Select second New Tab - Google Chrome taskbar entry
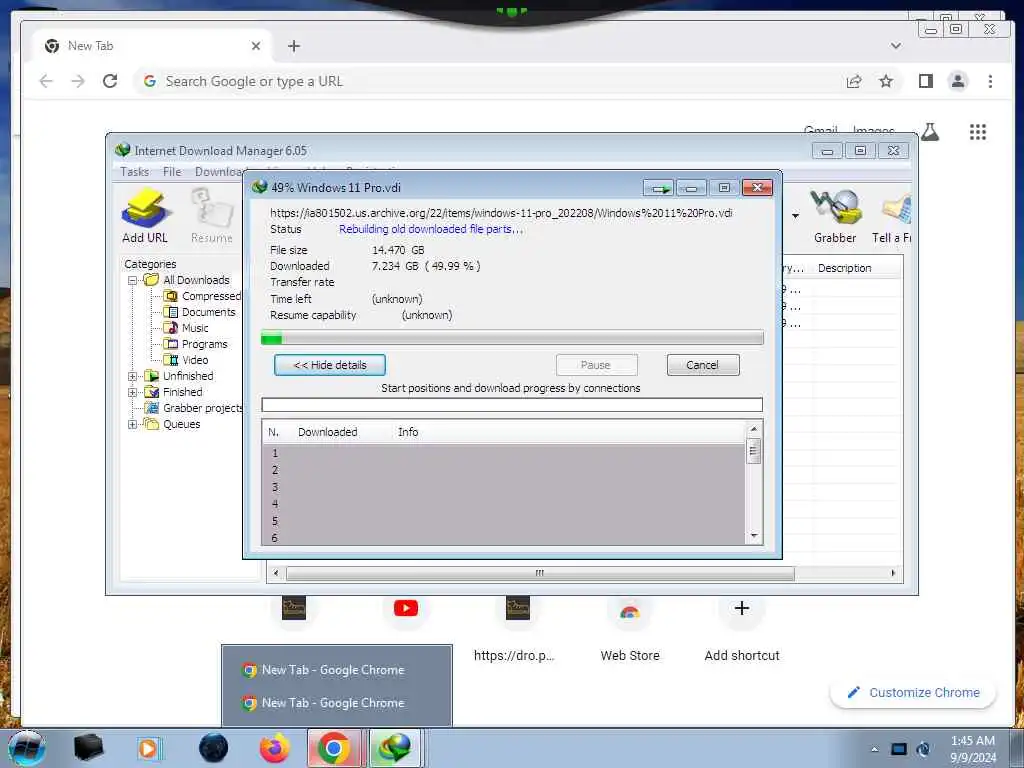Viewport: 1024px width, 768px height. click(x=336, y=703)
